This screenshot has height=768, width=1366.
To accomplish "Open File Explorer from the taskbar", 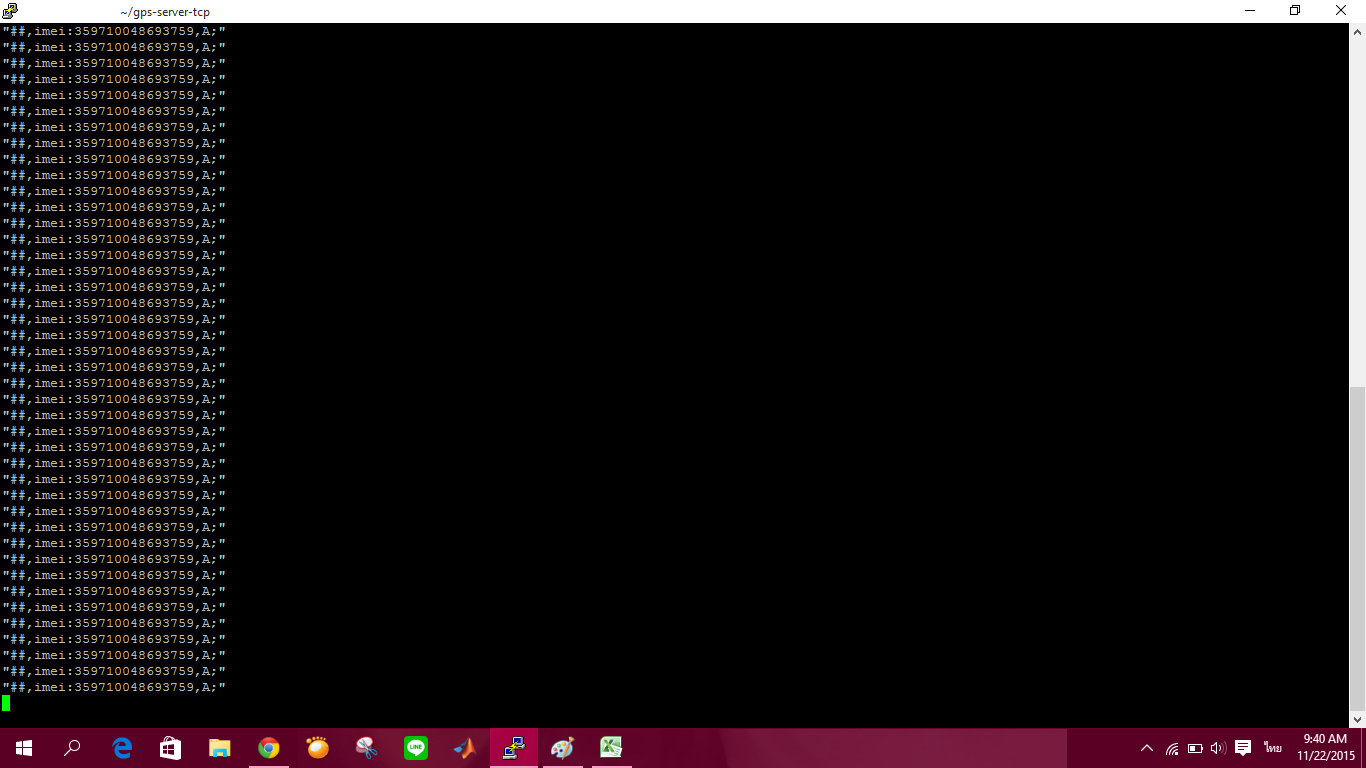I will [x=220, y=748].
